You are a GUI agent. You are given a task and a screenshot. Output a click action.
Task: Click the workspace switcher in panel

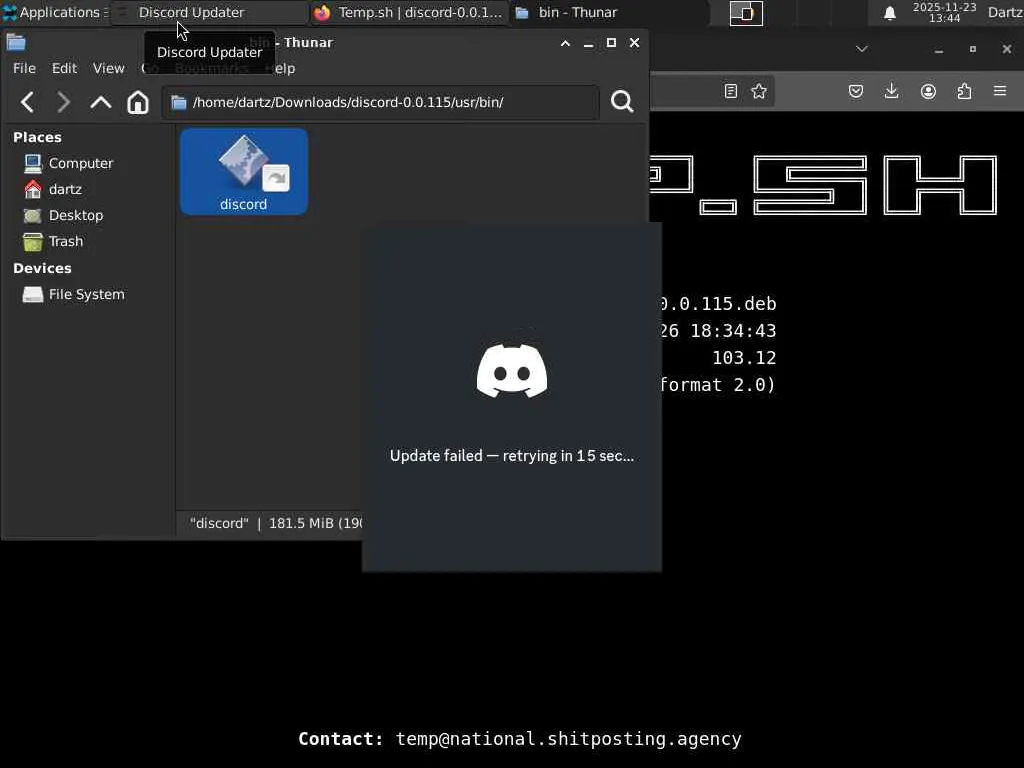(746, 13)
